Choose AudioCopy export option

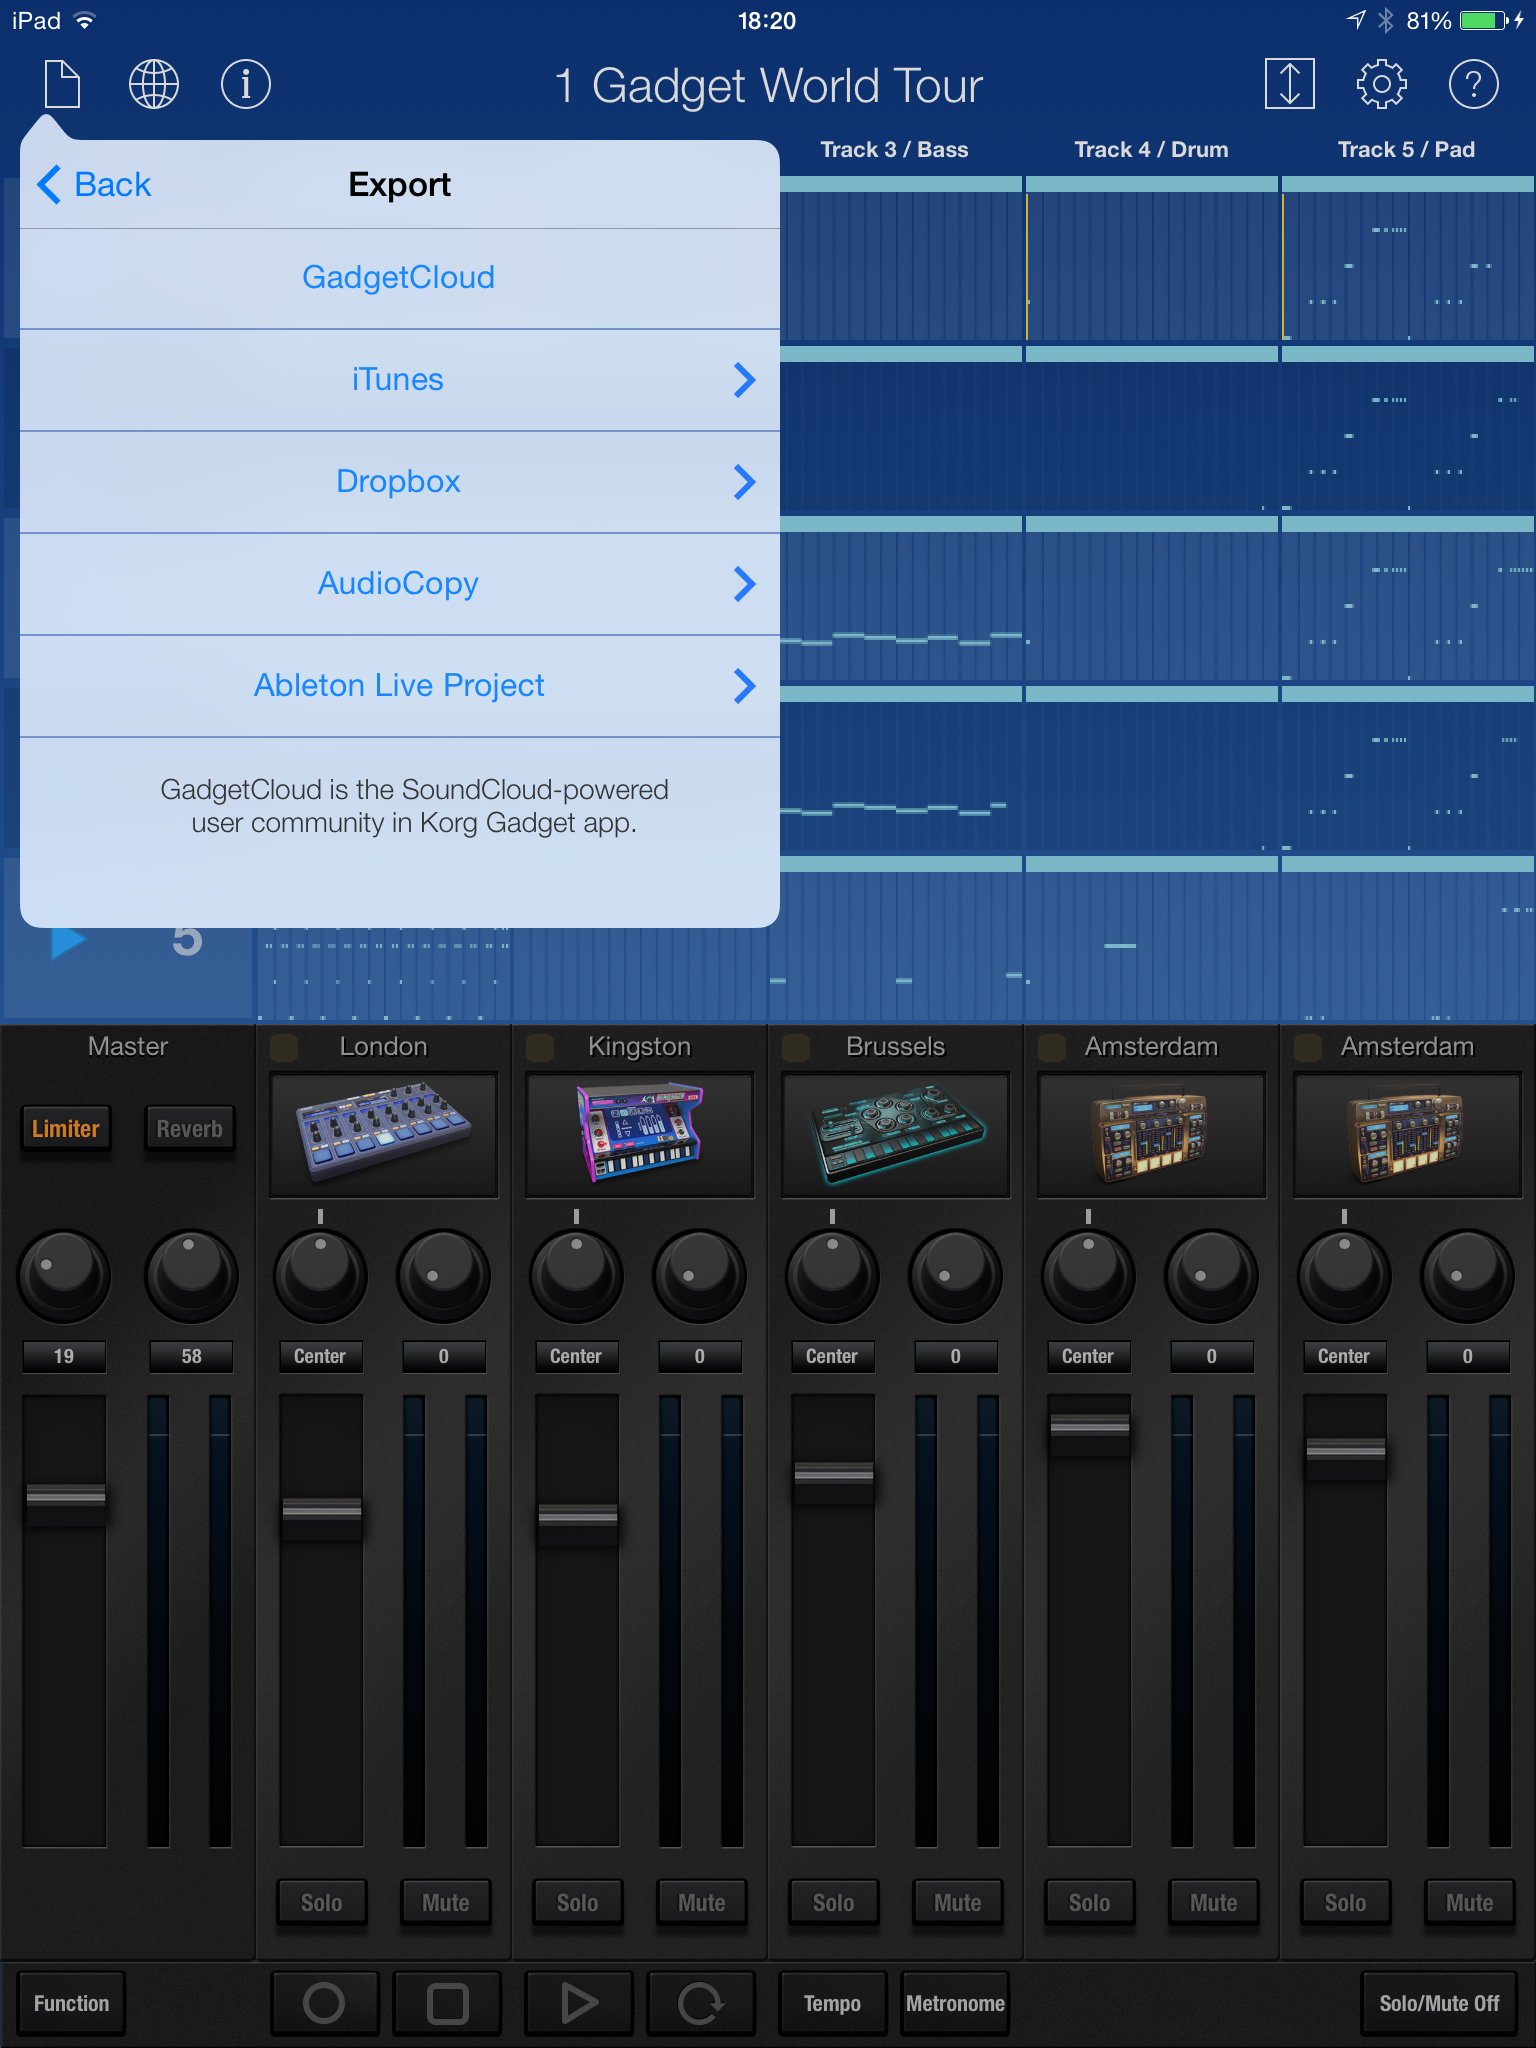point(399,584)
